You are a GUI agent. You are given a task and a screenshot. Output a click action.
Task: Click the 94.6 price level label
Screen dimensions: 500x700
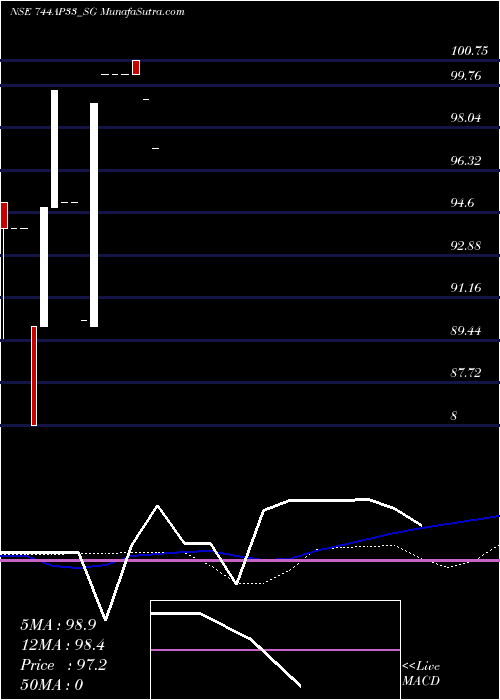(x=462, y=203)
